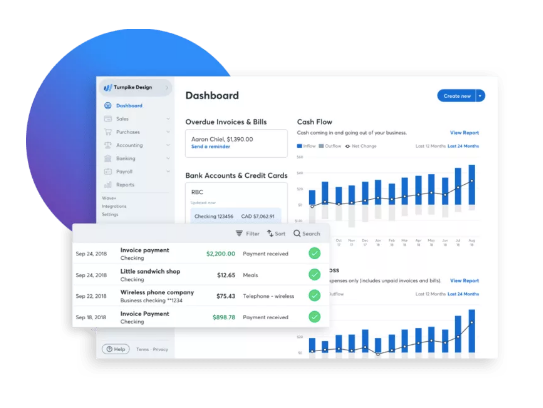Viewport: 543px width, 408px height.
Task: Open the Integrations sidebar link
Action: point(114,206)
